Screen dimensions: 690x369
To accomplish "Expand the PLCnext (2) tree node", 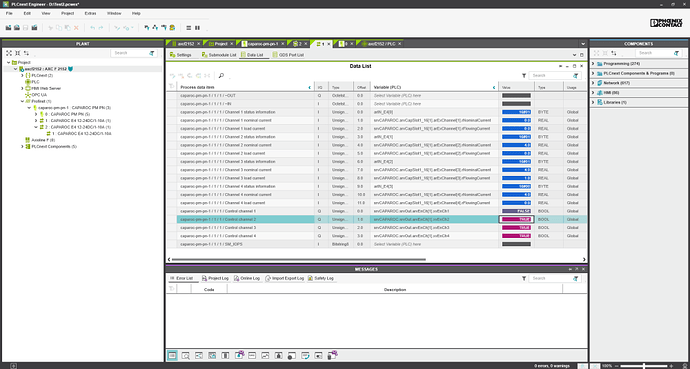I will click(x=22, y=76).
